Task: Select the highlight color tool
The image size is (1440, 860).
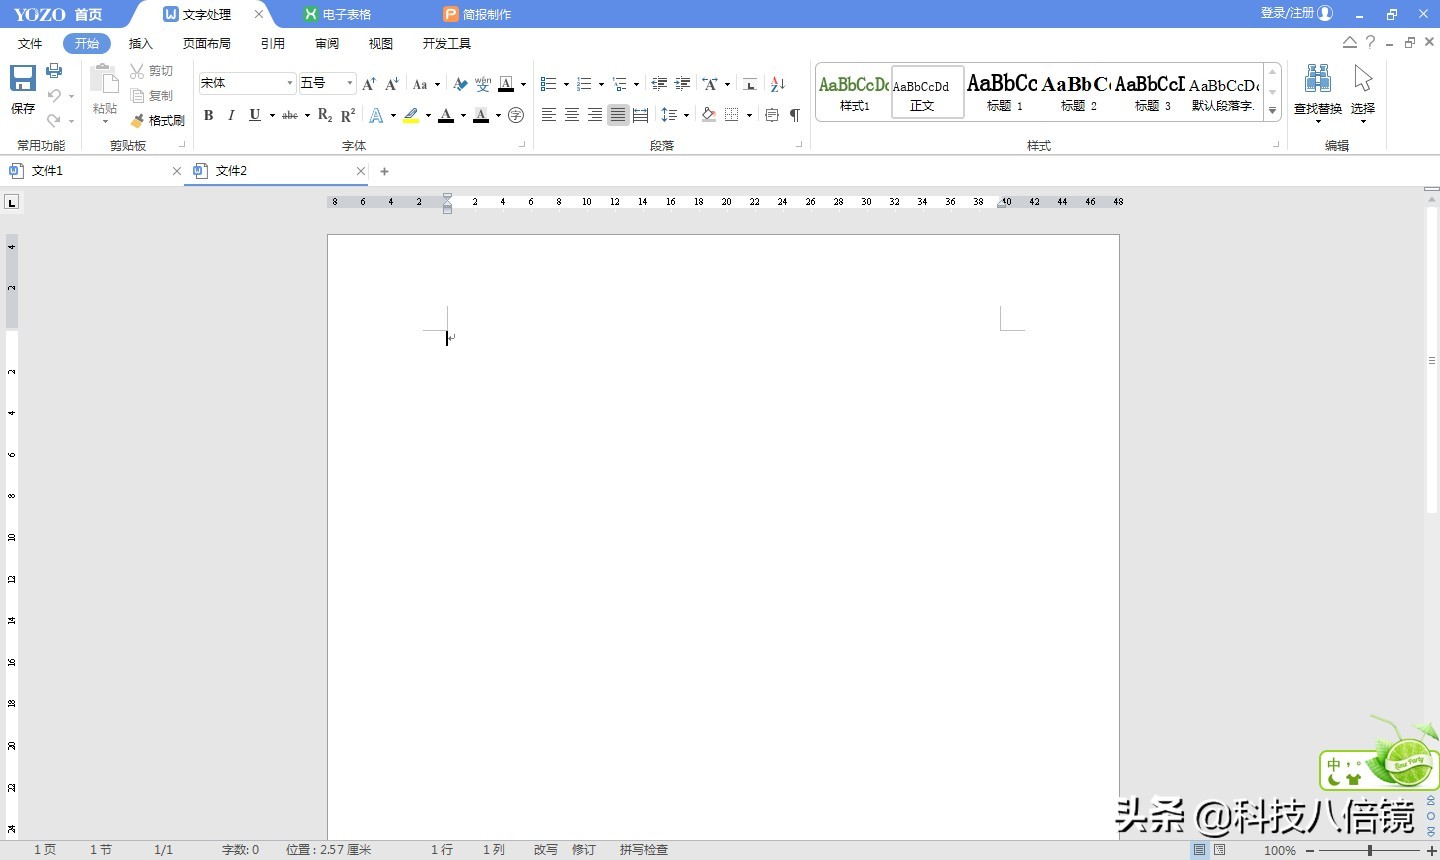Action: 413,115
